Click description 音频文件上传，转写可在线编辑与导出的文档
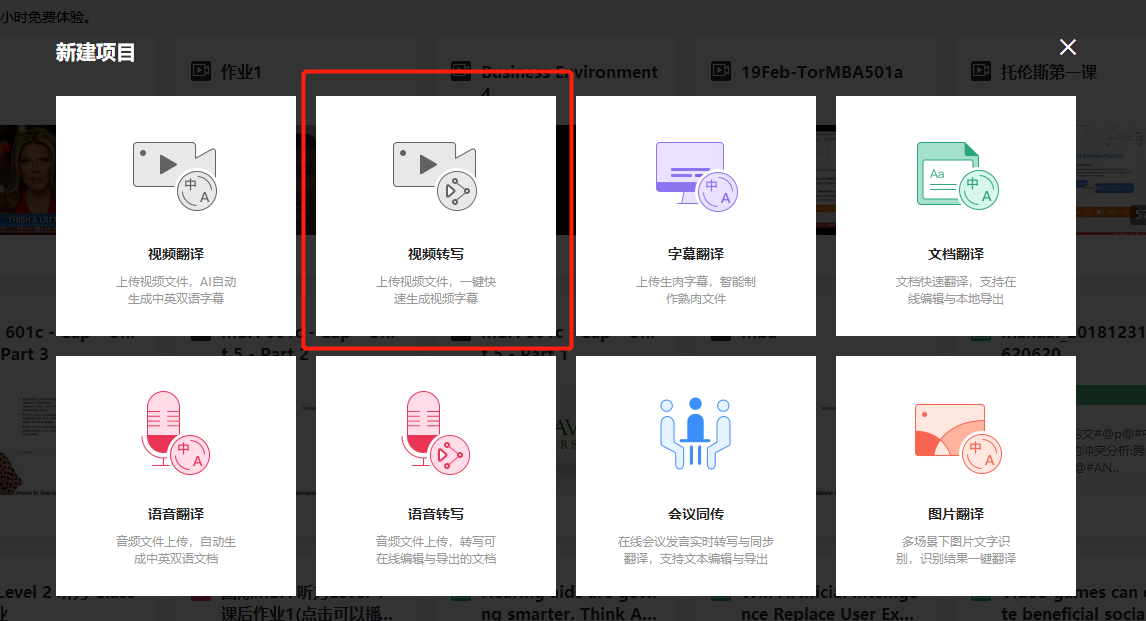The width and height of the screenshot is (1146, 621). (436, 550)
